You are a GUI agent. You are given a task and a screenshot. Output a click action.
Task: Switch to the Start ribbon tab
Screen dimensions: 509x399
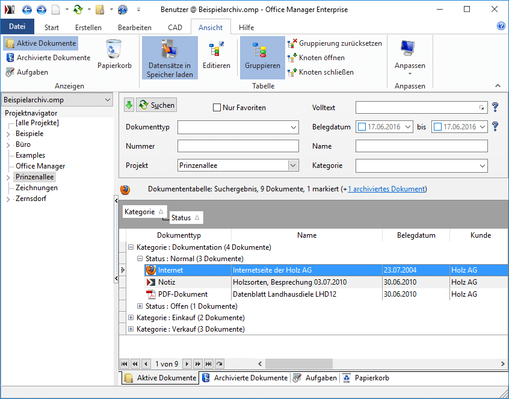[52, 27]
